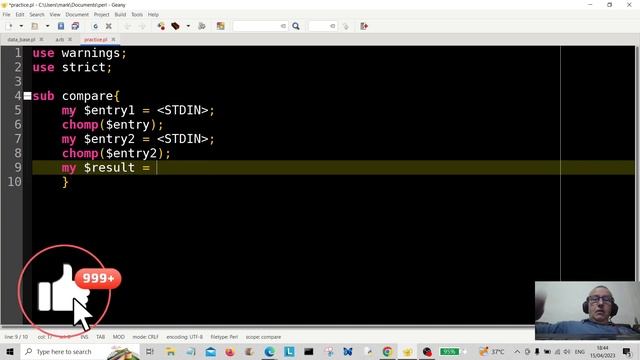Open the Search menu

[x=37, y=14]
